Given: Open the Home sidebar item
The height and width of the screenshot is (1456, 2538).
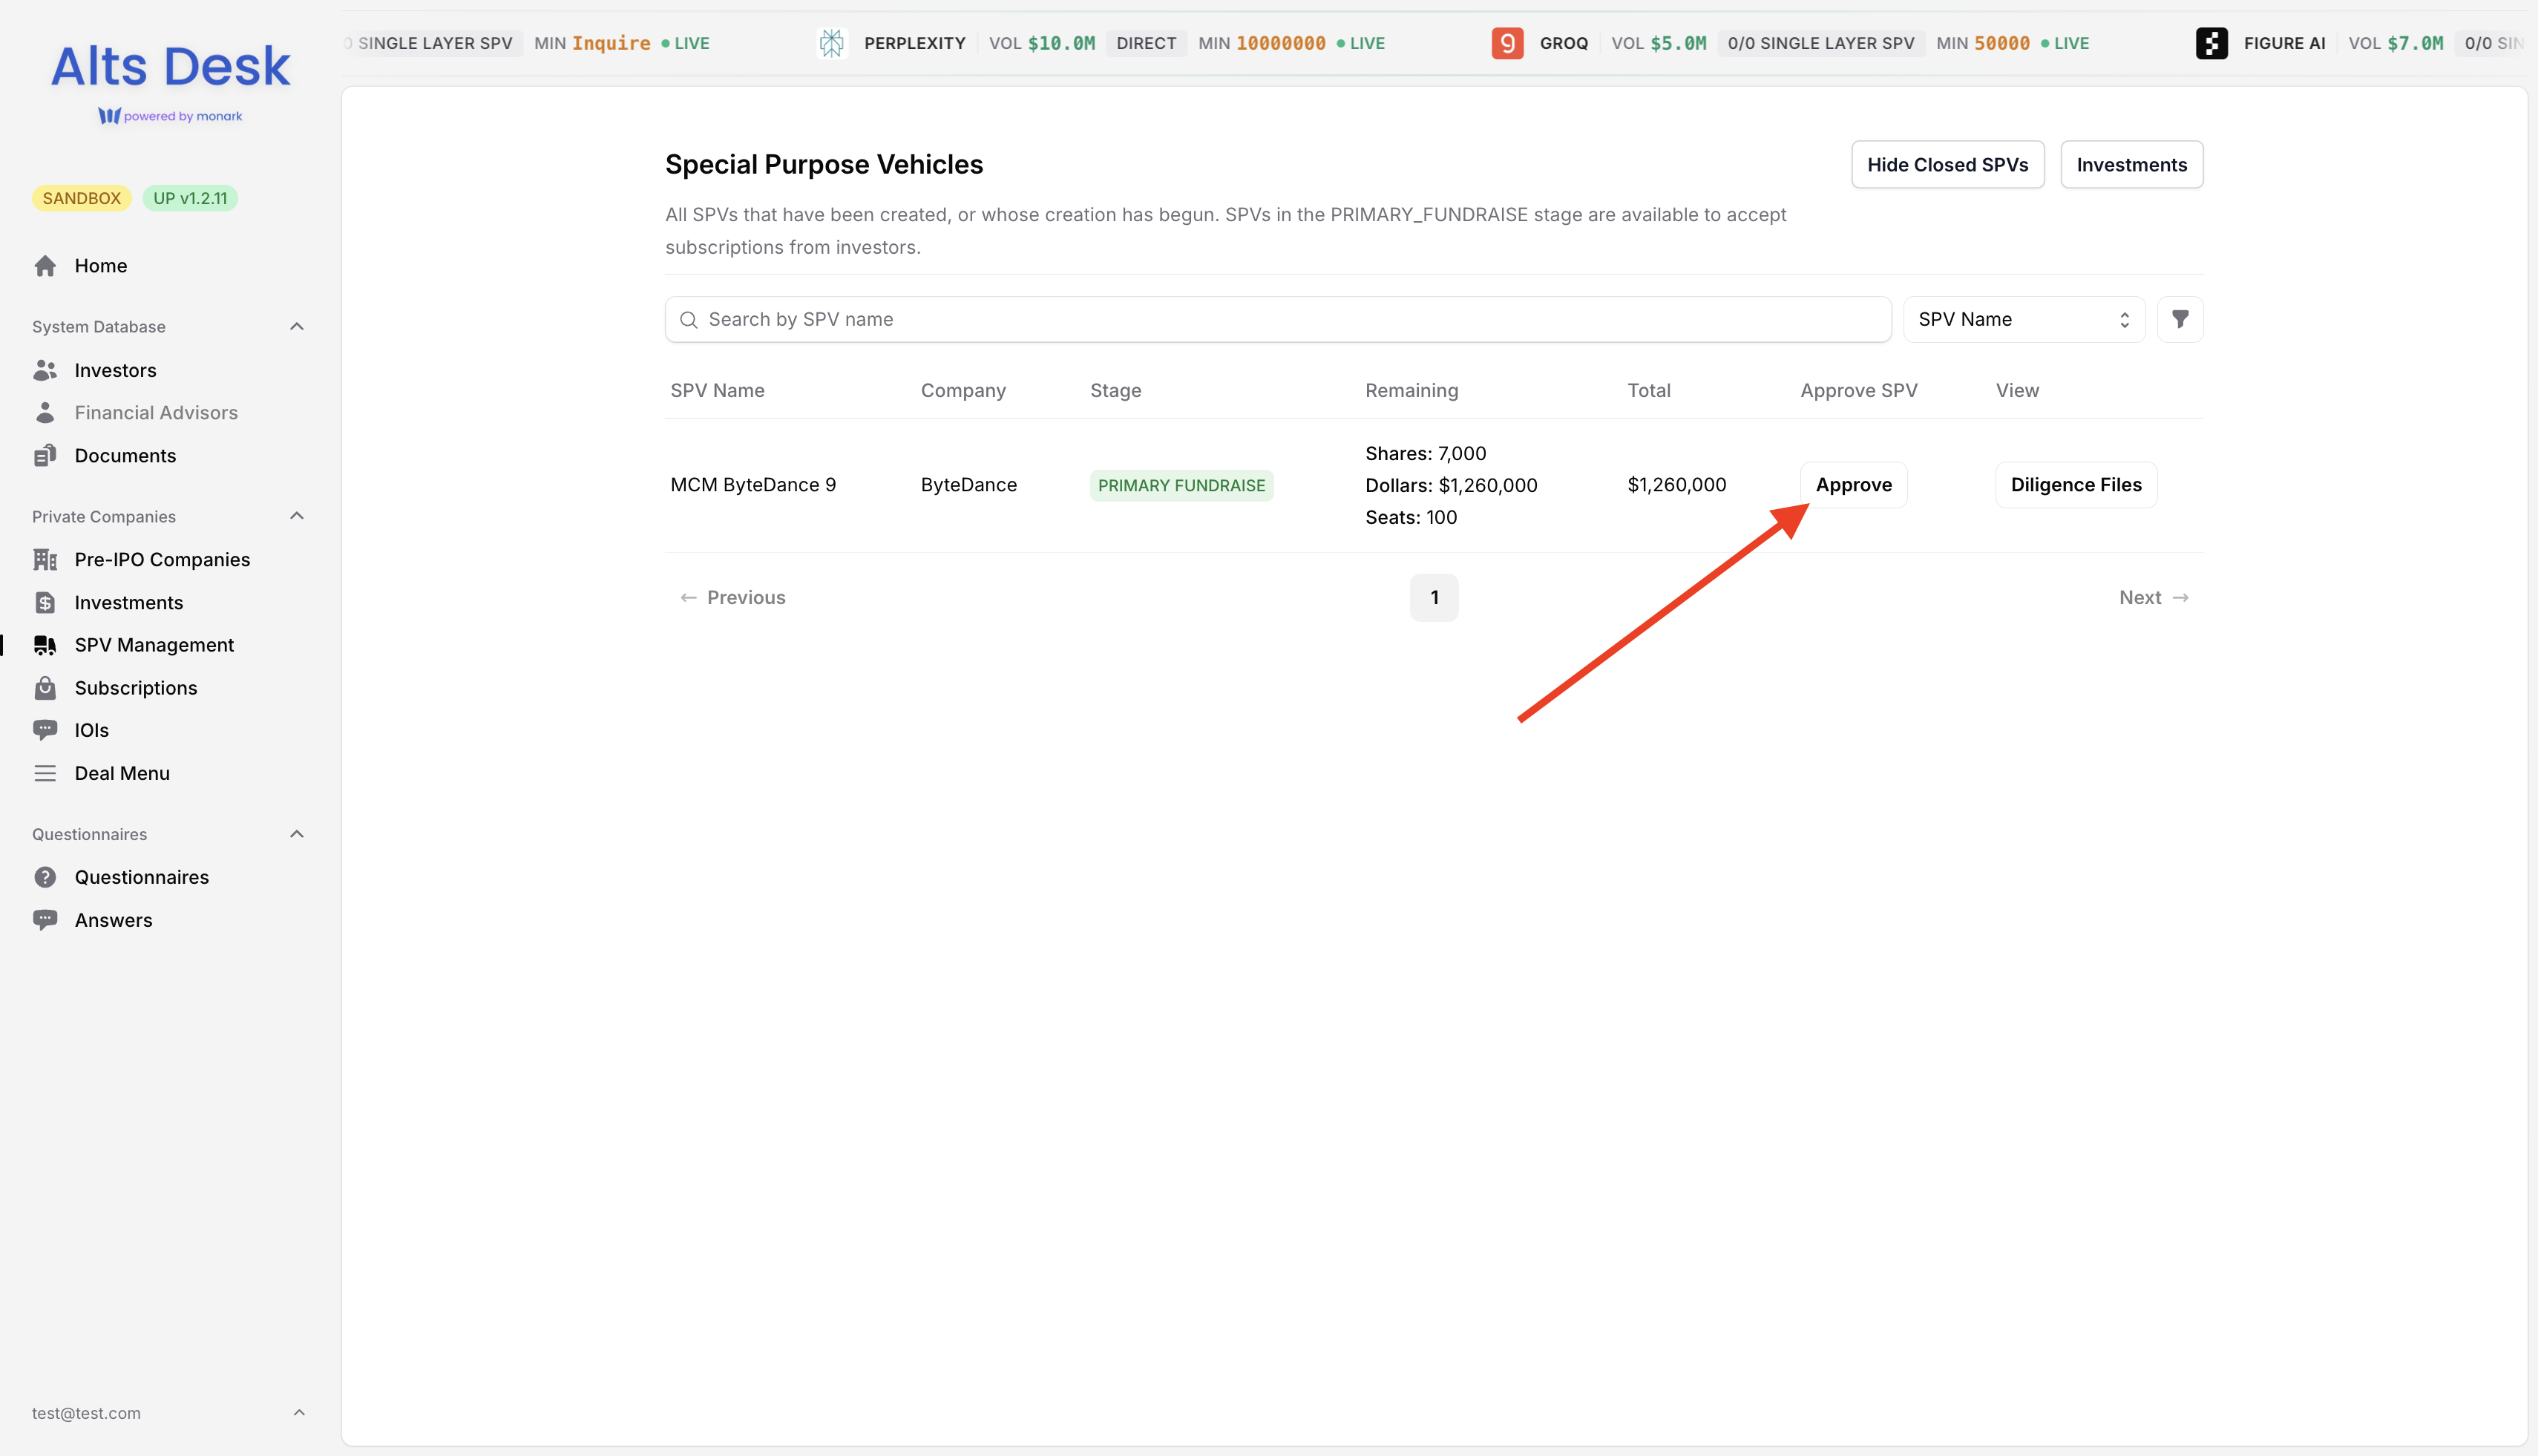Looking at the screenshot, I should [x=100, y=266].
